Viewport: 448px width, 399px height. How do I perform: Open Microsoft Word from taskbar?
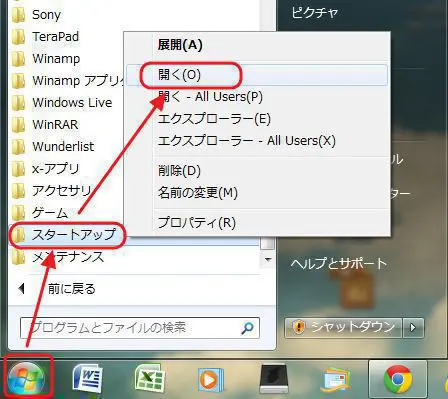[88, 379]
